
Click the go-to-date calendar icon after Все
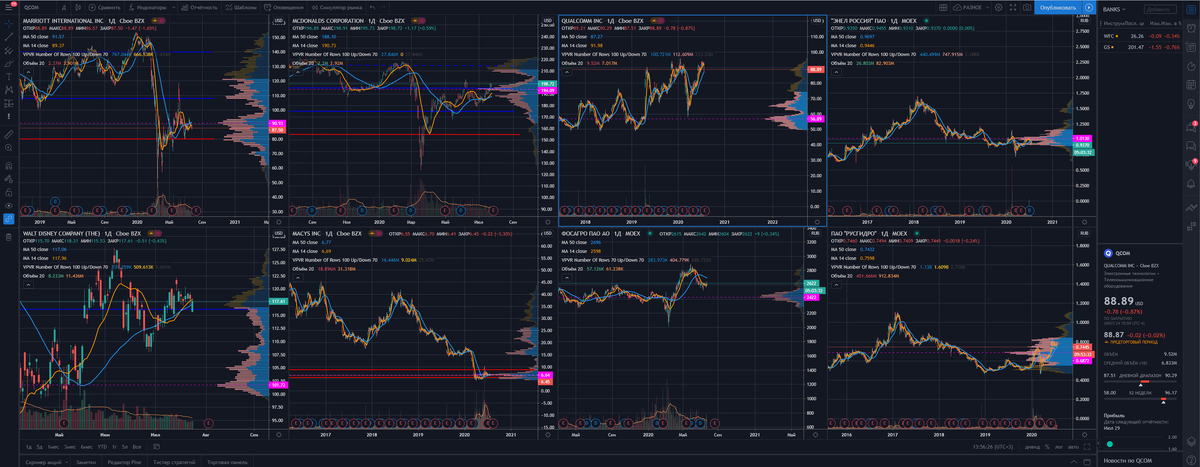(x=156, y=447)
